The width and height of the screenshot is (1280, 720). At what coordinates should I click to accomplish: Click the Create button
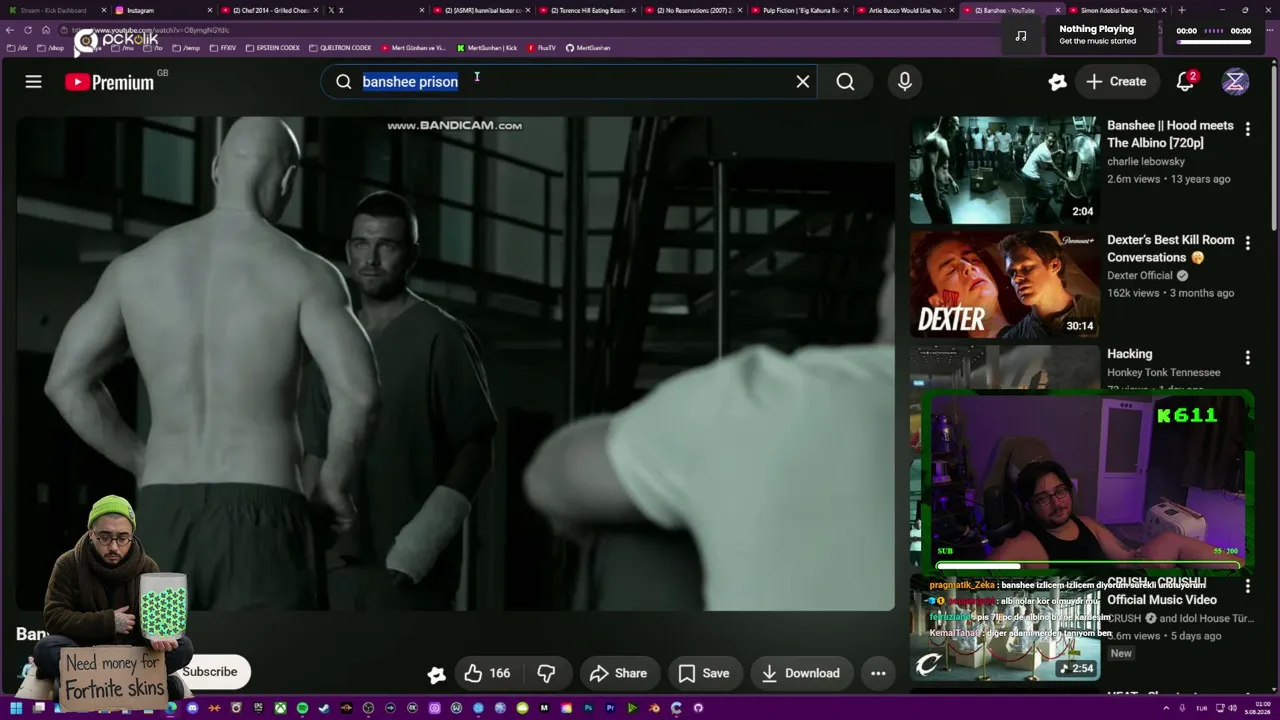pyautogui.click(x=1116, y=82)
